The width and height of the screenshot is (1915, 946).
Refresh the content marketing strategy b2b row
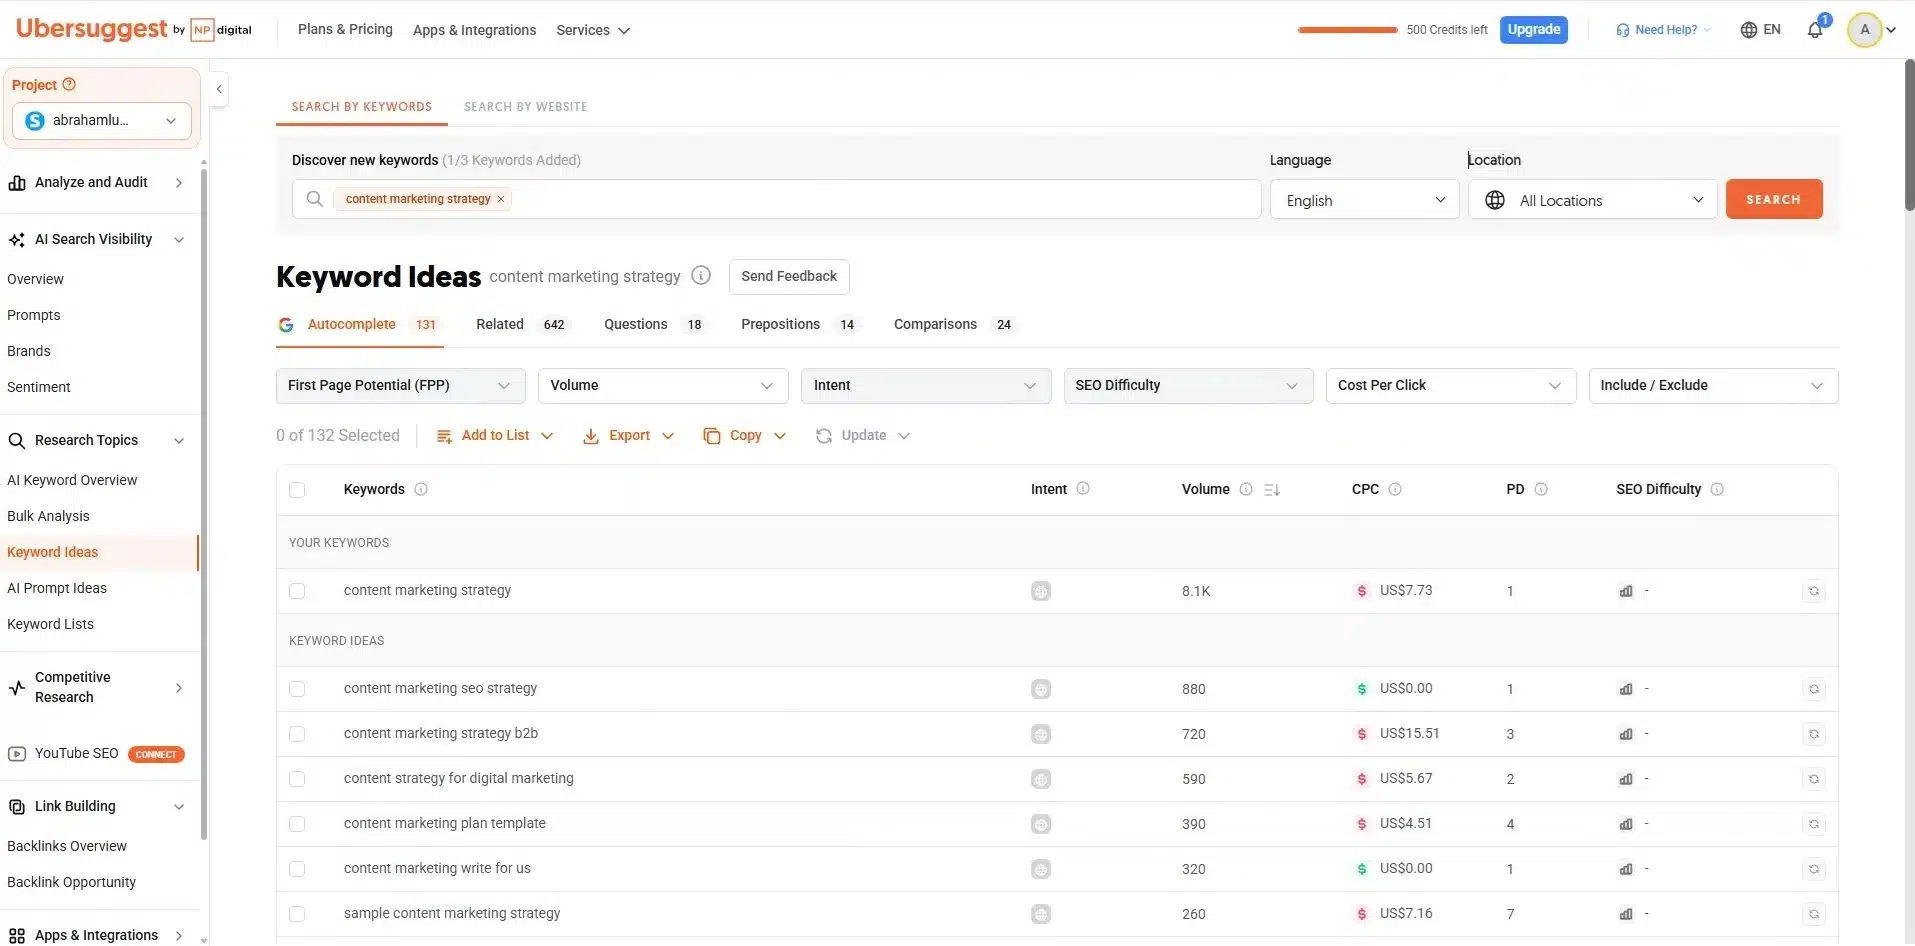coord(1814,734)
